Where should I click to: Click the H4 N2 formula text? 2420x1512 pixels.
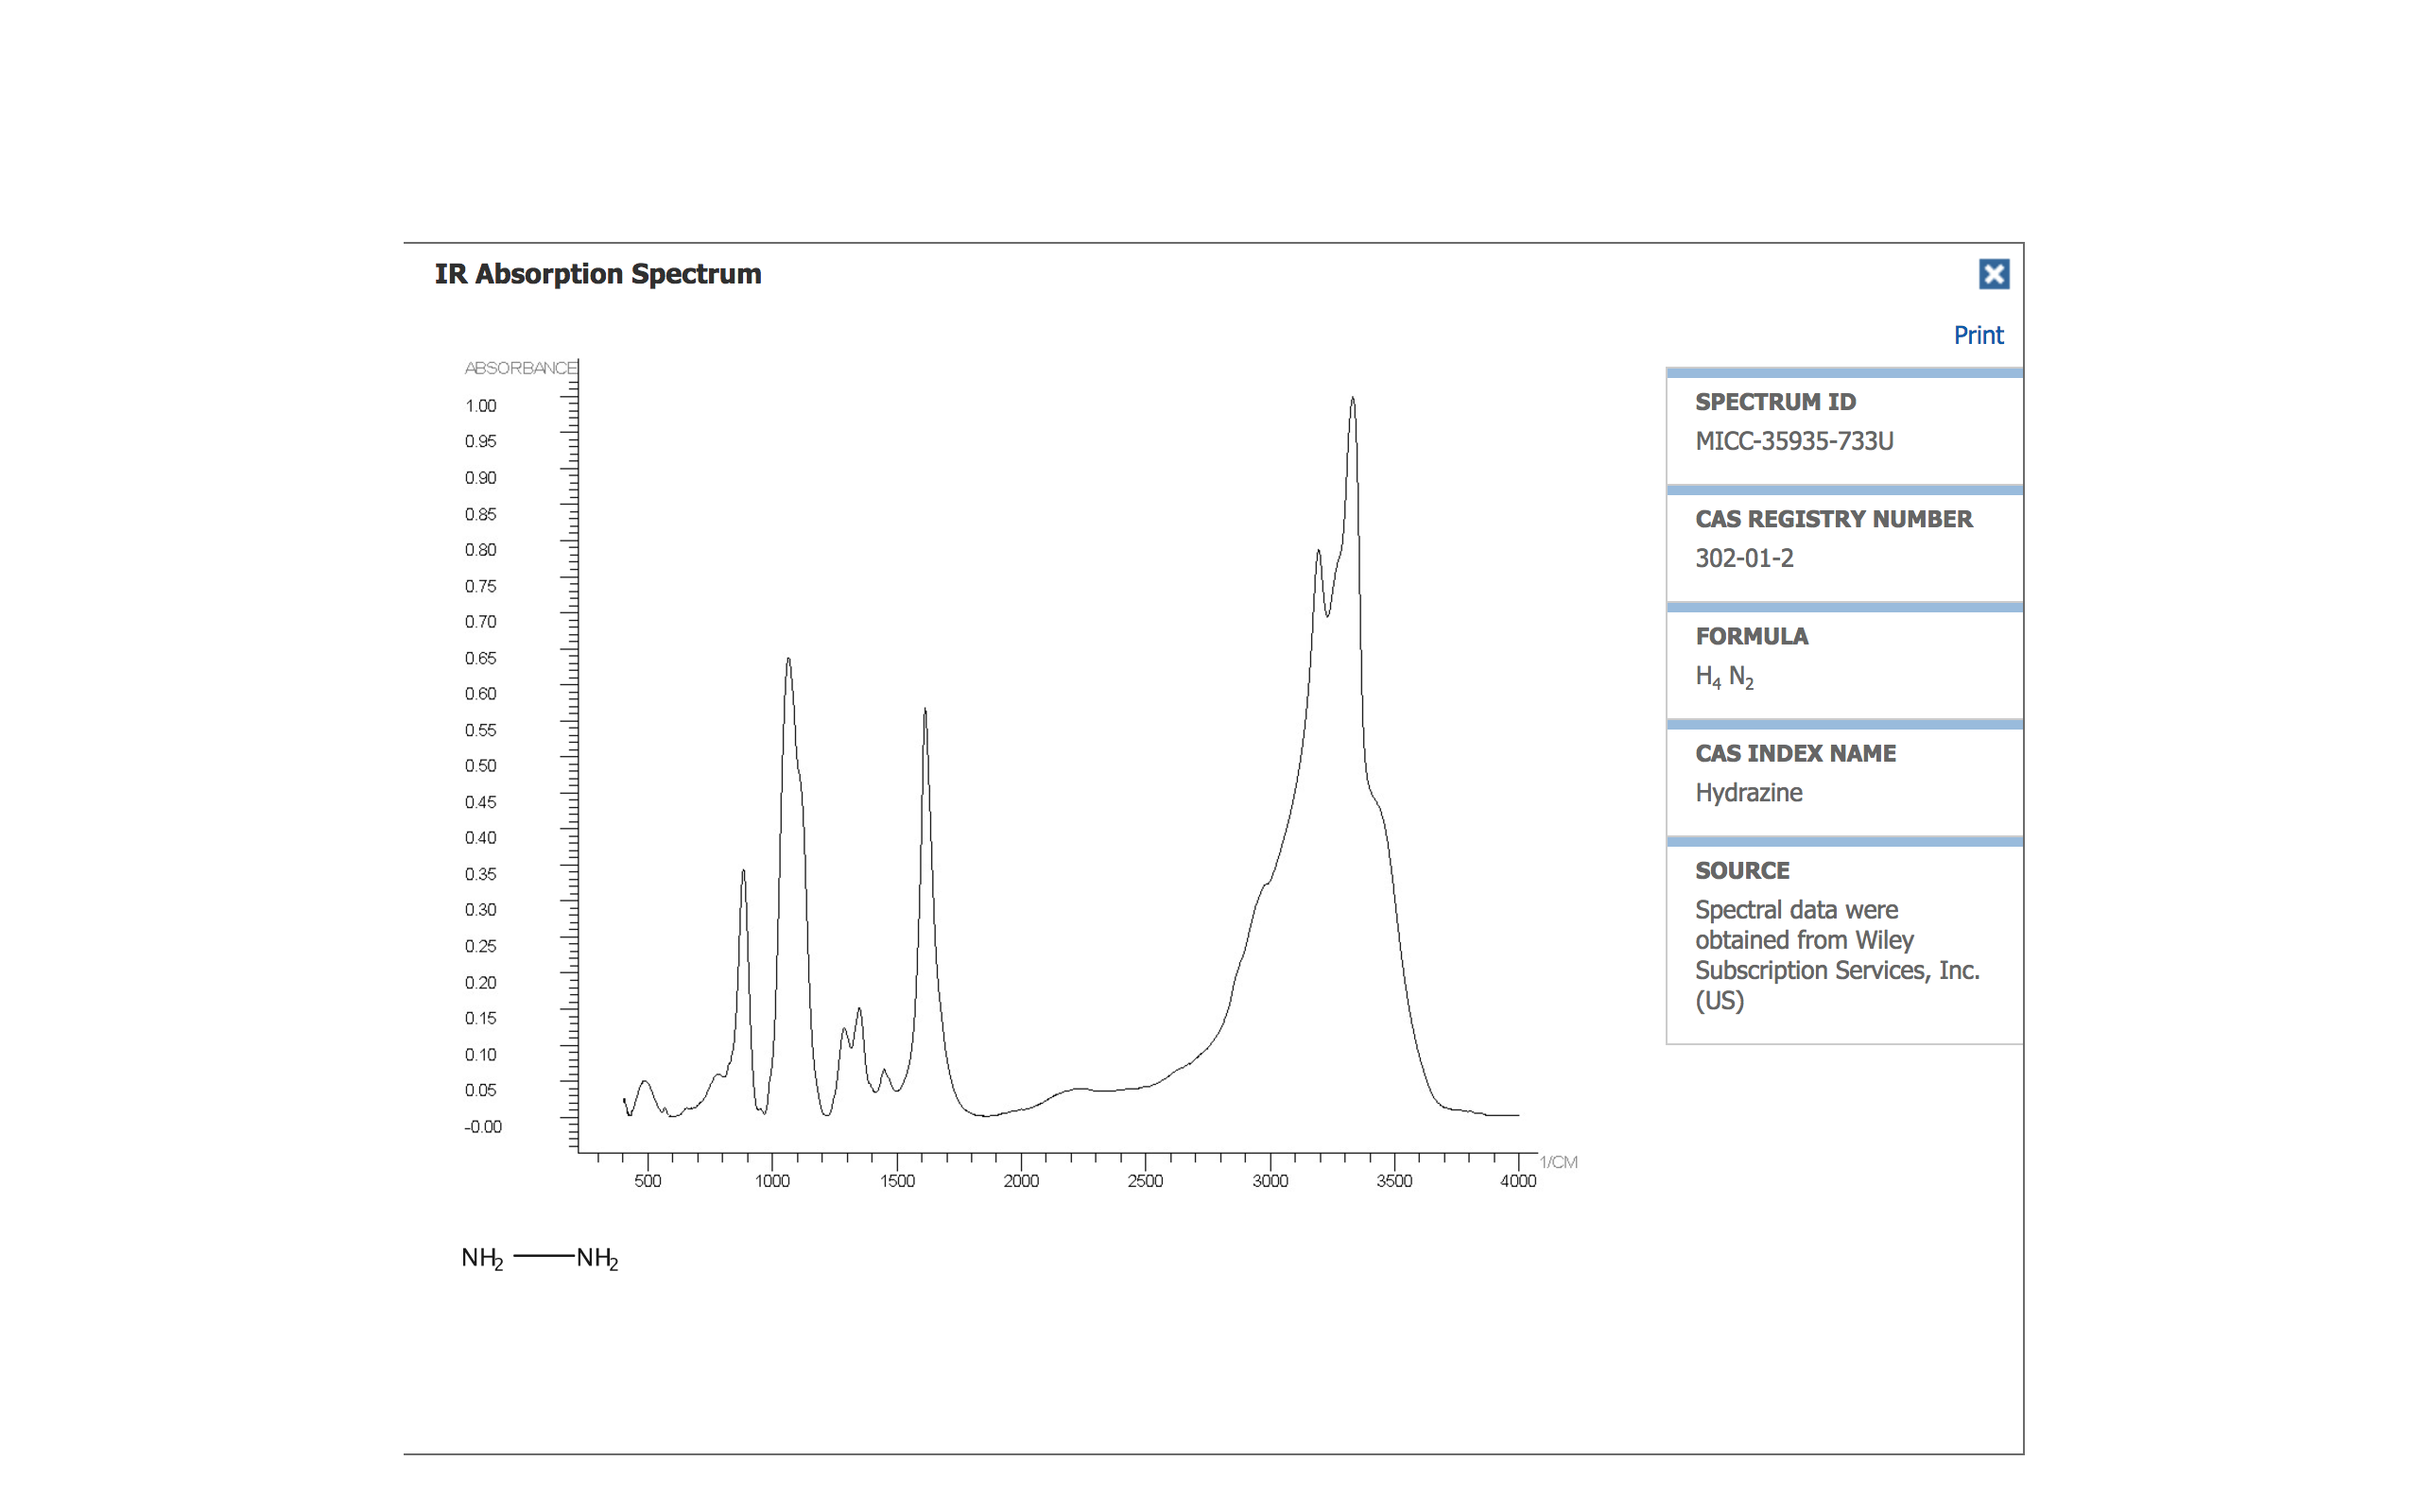1723,677
